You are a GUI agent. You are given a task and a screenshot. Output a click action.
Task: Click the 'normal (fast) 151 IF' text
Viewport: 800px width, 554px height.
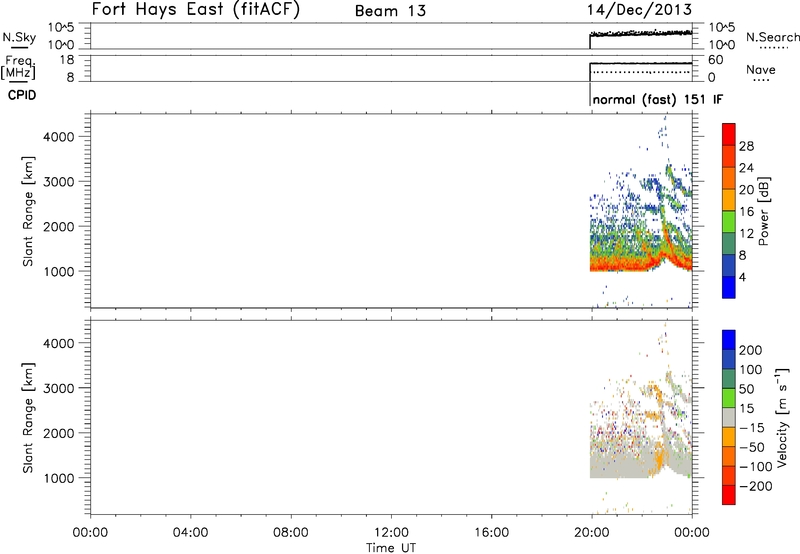click(x=658, y=99)
